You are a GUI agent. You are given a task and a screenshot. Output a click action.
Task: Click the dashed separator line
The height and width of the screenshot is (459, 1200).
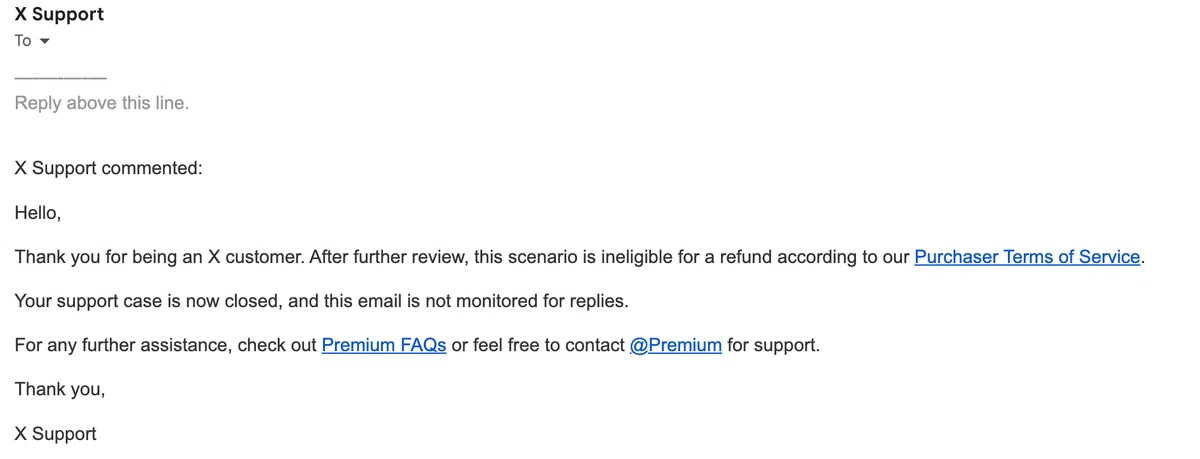tap(60, 77)
